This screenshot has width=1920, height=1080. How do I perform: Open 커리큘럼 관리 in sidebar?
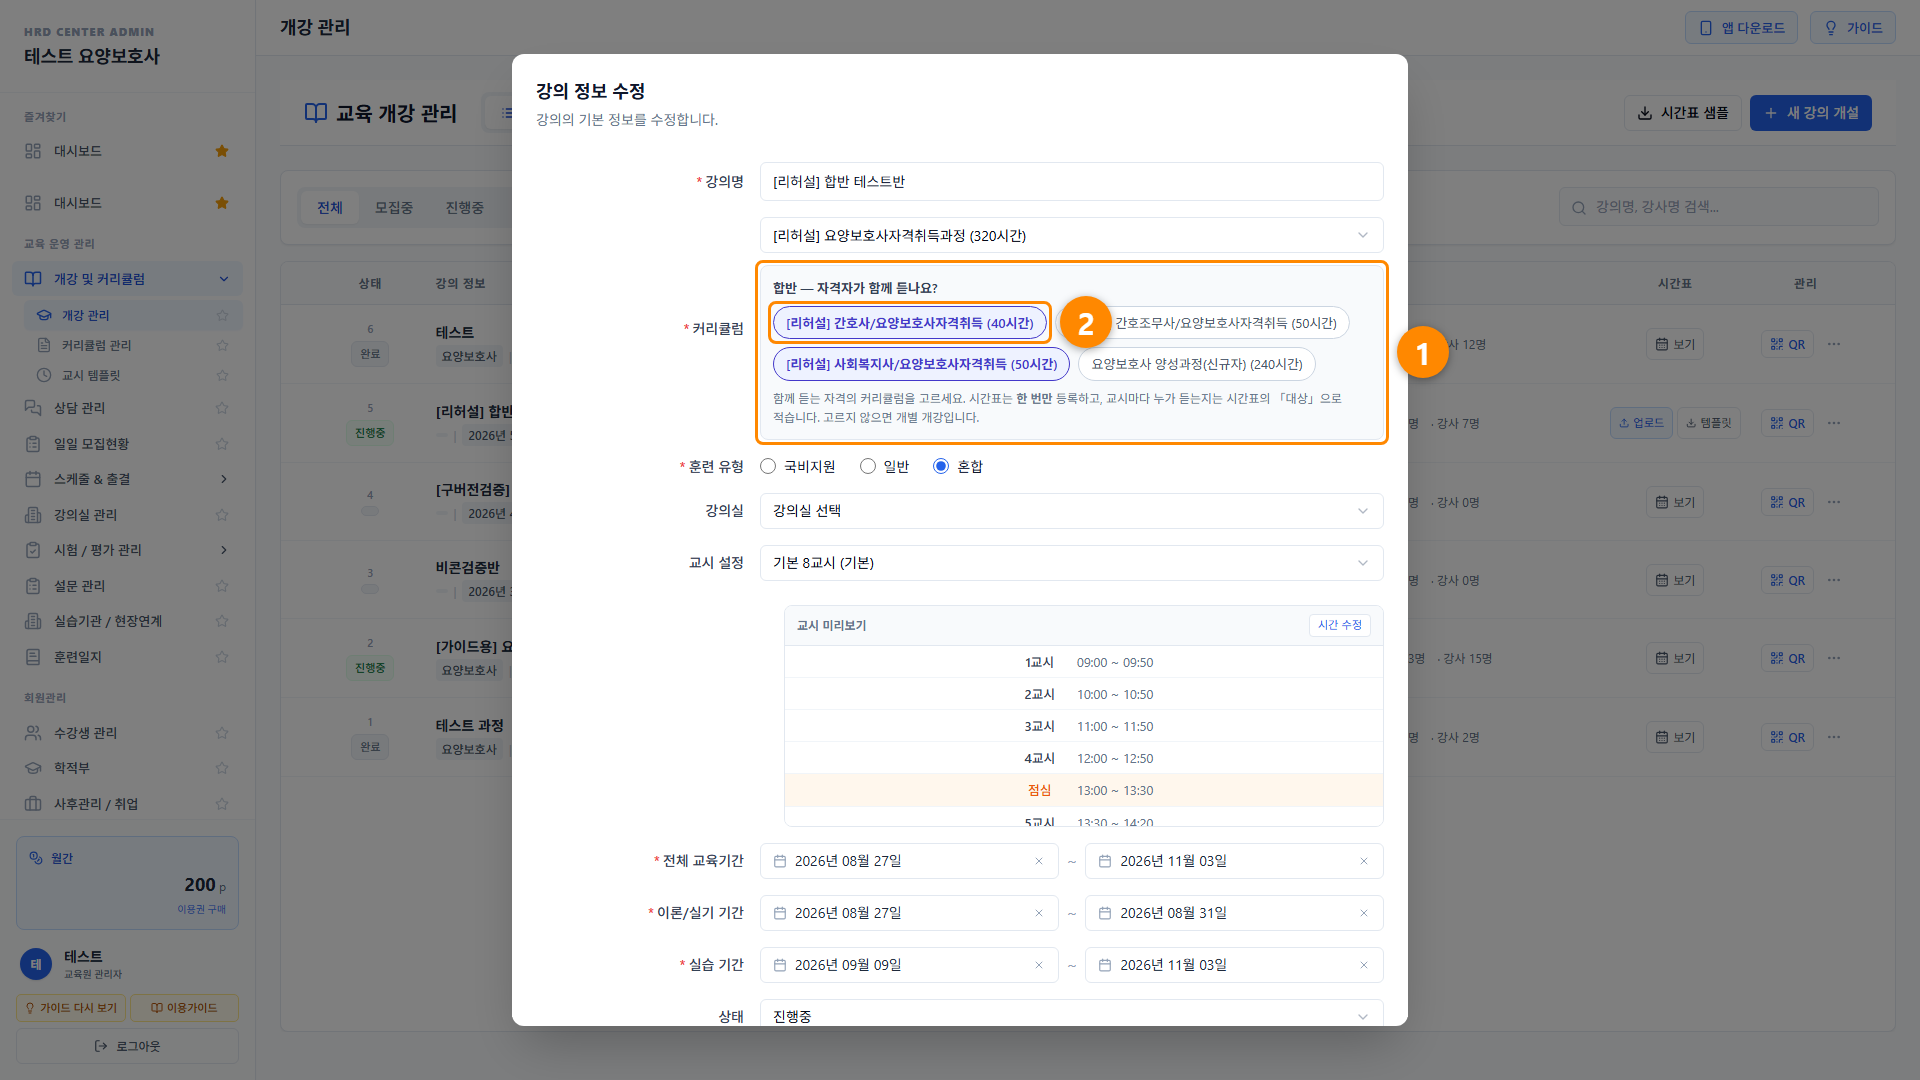tap(96, 345)
